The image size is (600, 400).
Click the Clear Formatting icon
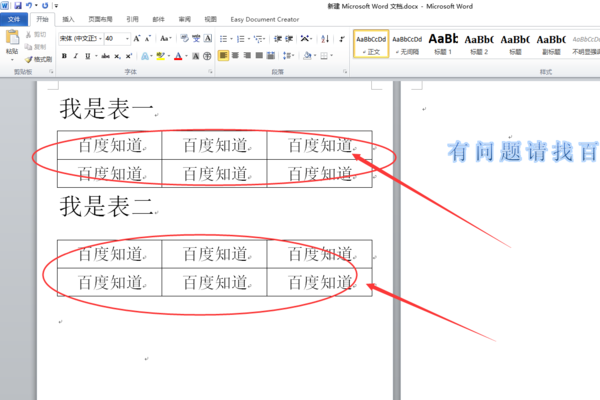(x=184, y=38)
